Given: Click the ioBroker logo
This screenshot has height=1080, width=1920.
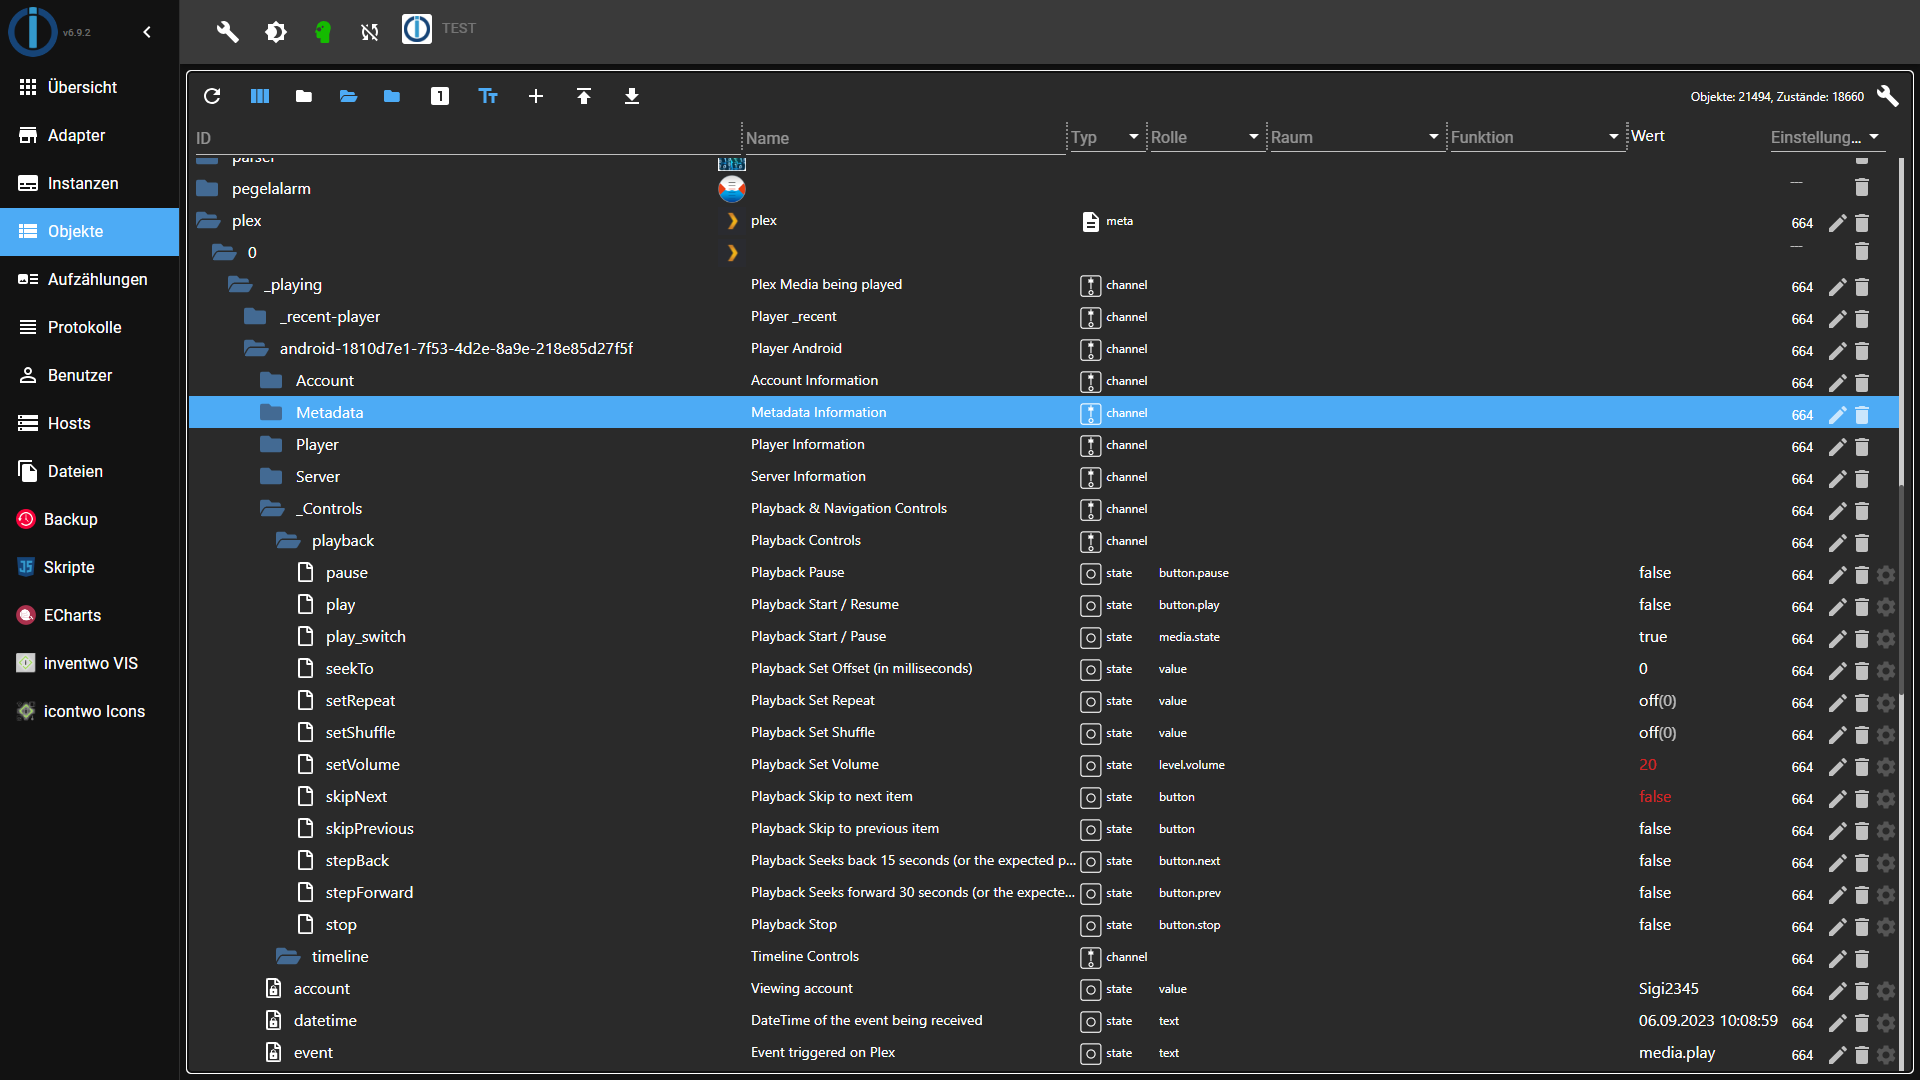Looking at the screenshot, I should tap(33, 31).
